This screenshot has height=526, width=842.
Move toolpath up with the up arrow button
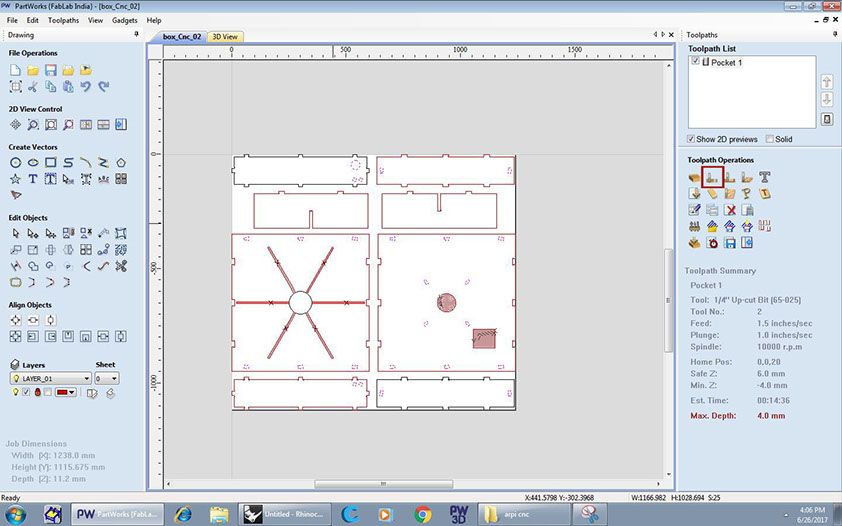tap(827, 82)
